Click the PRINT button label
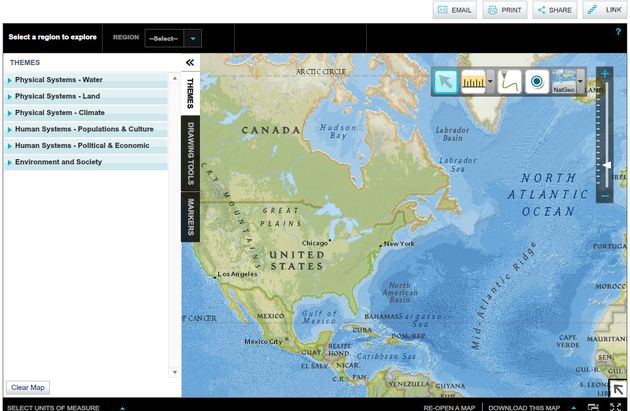This screenshot has height=411, width=630. pyautogui.click(x=511, y=10)
